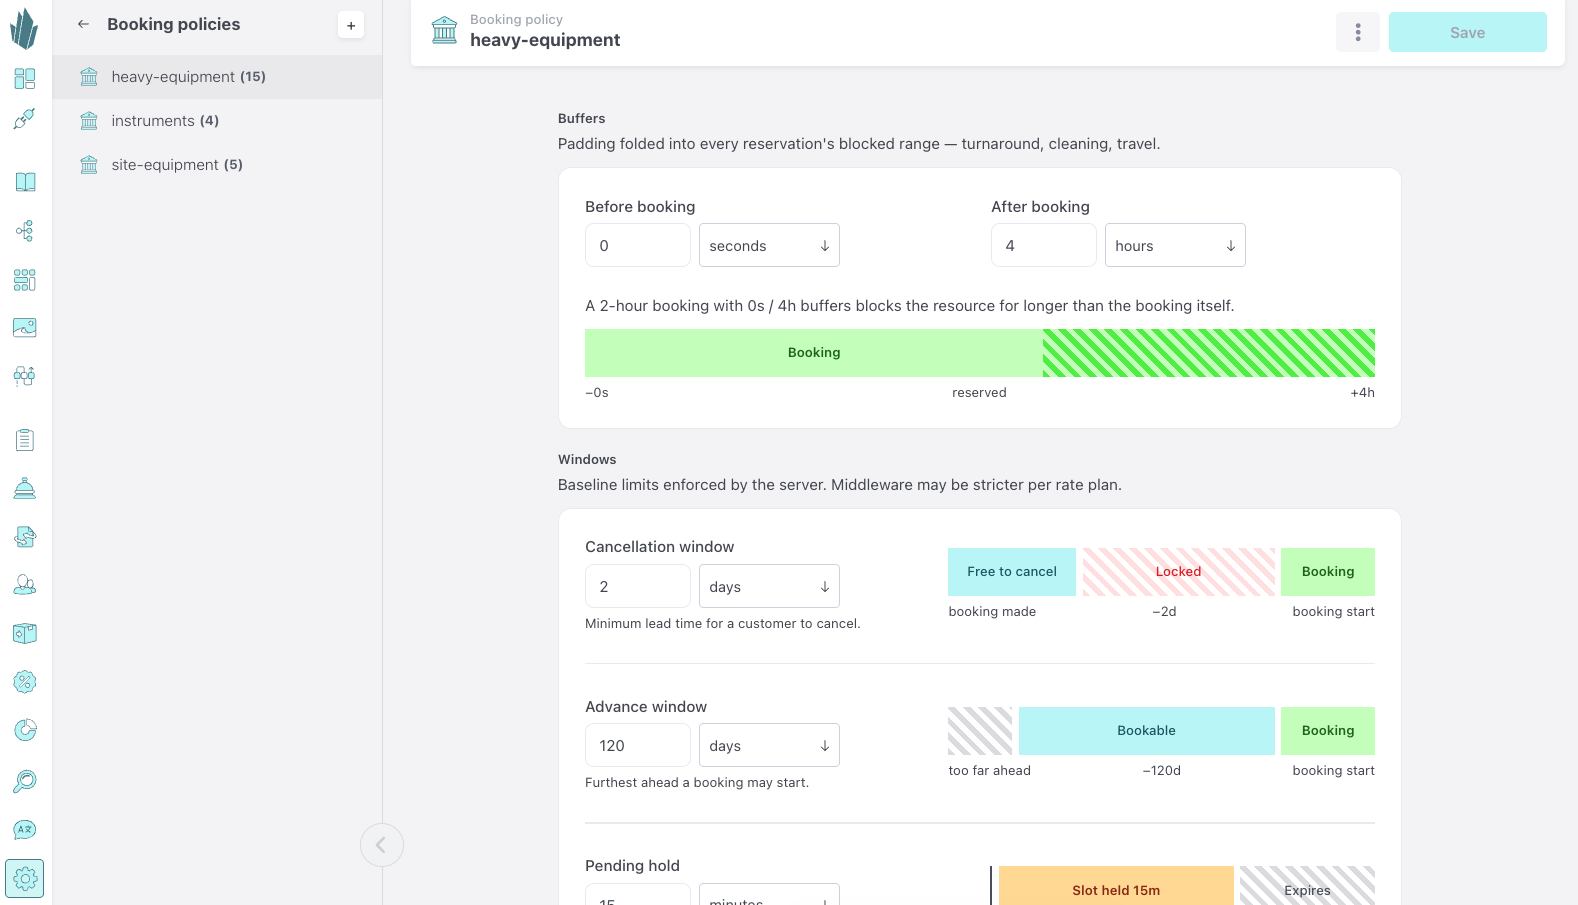Open the Advance window days dropdown

pyautogui.click(x=769, y=745)
